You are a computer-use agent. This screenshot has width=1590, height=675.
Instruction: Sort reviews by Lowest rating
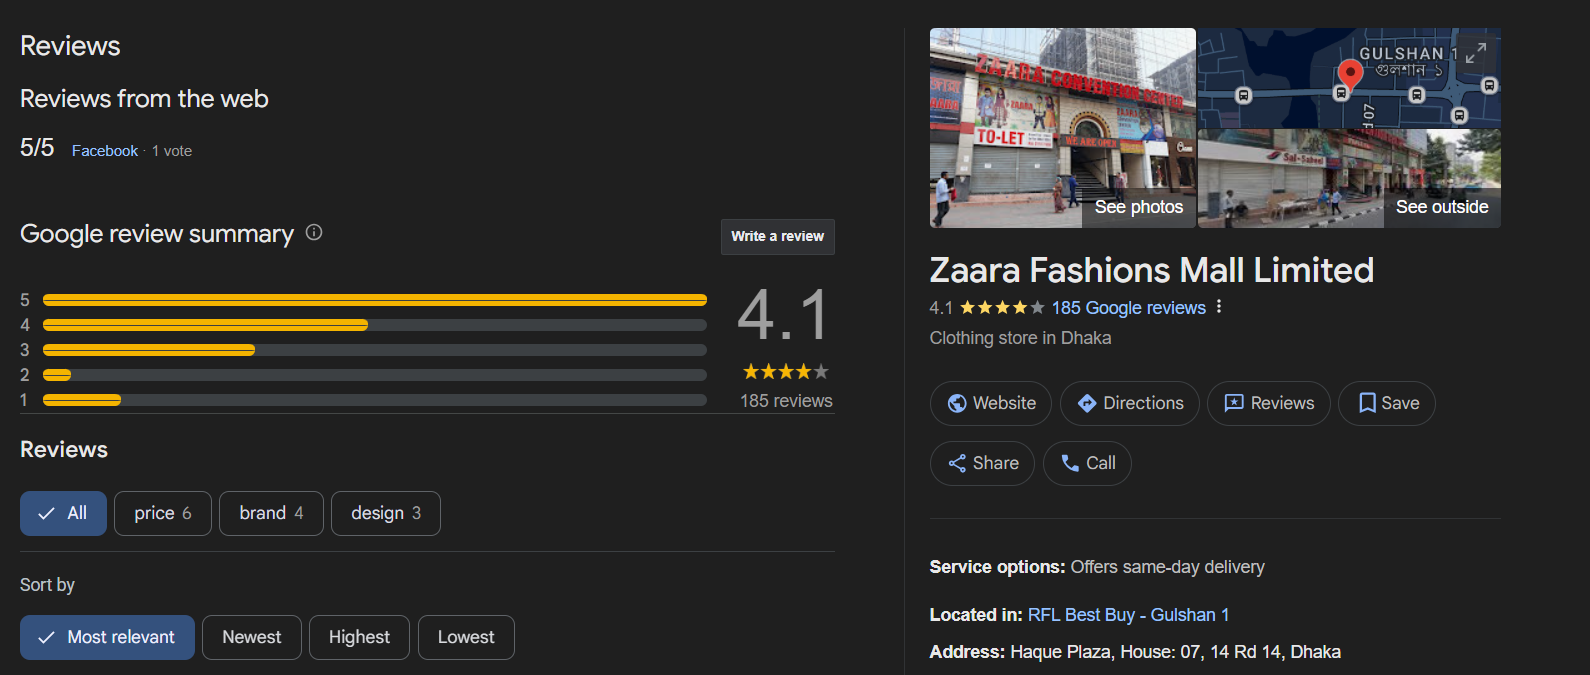click(x=466, y=637)
